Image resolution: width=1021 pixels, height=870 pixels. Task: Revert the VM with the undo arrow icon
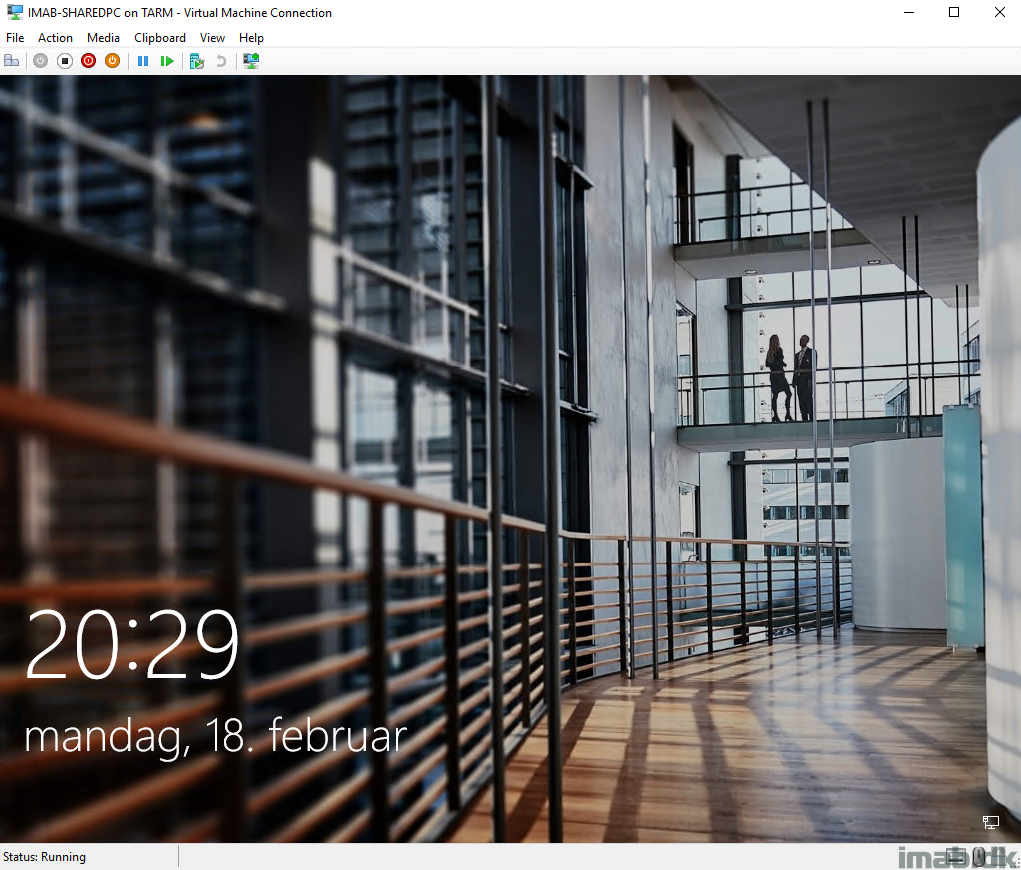pos(221,61)
